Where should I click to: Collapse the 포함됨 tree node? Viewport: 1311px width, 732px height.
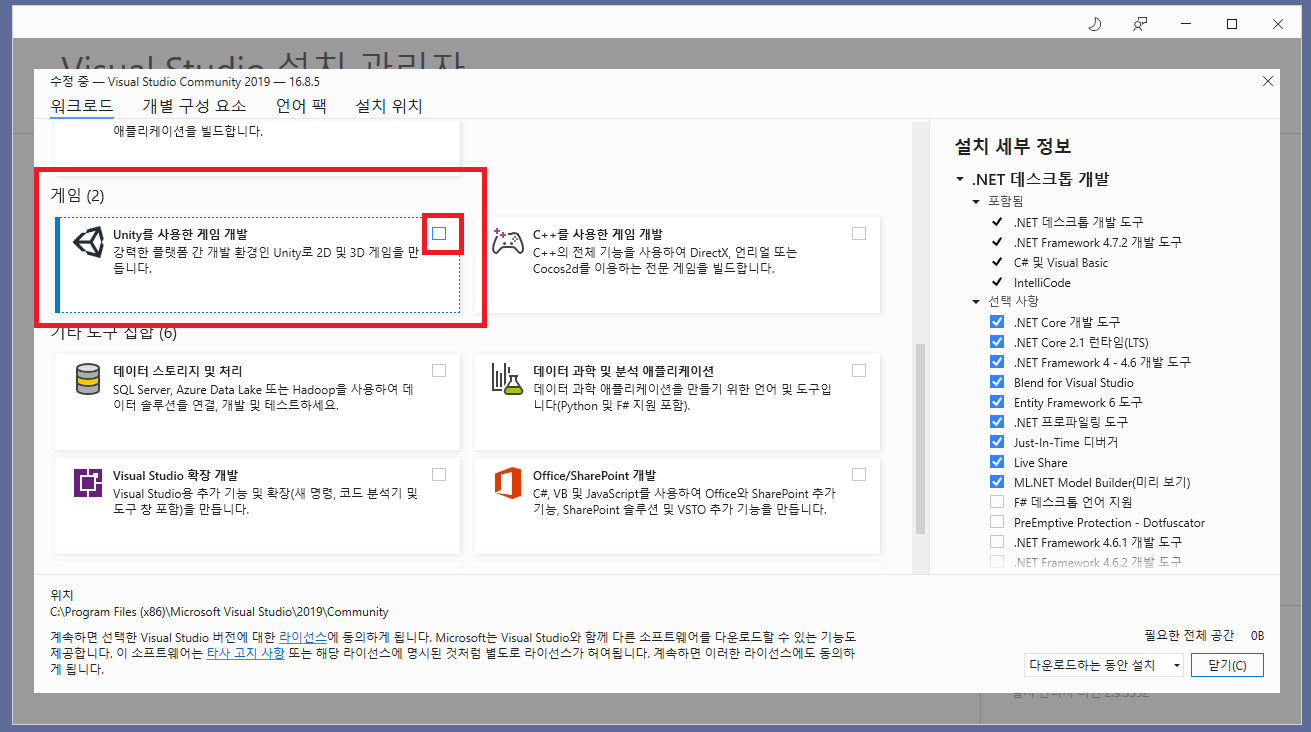[x=977, y=202]
